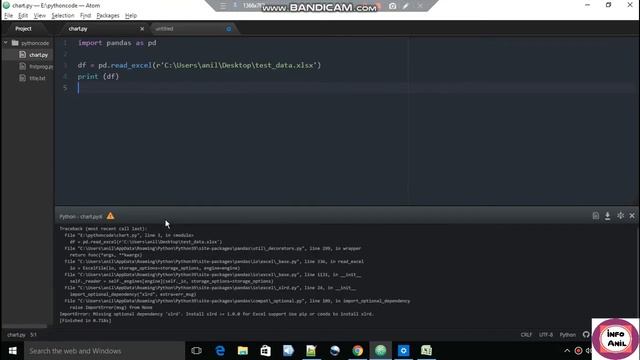This screenshot has width=640, height=360.
Task: Save script output via download icon
Action: click(x=608, y=216)
